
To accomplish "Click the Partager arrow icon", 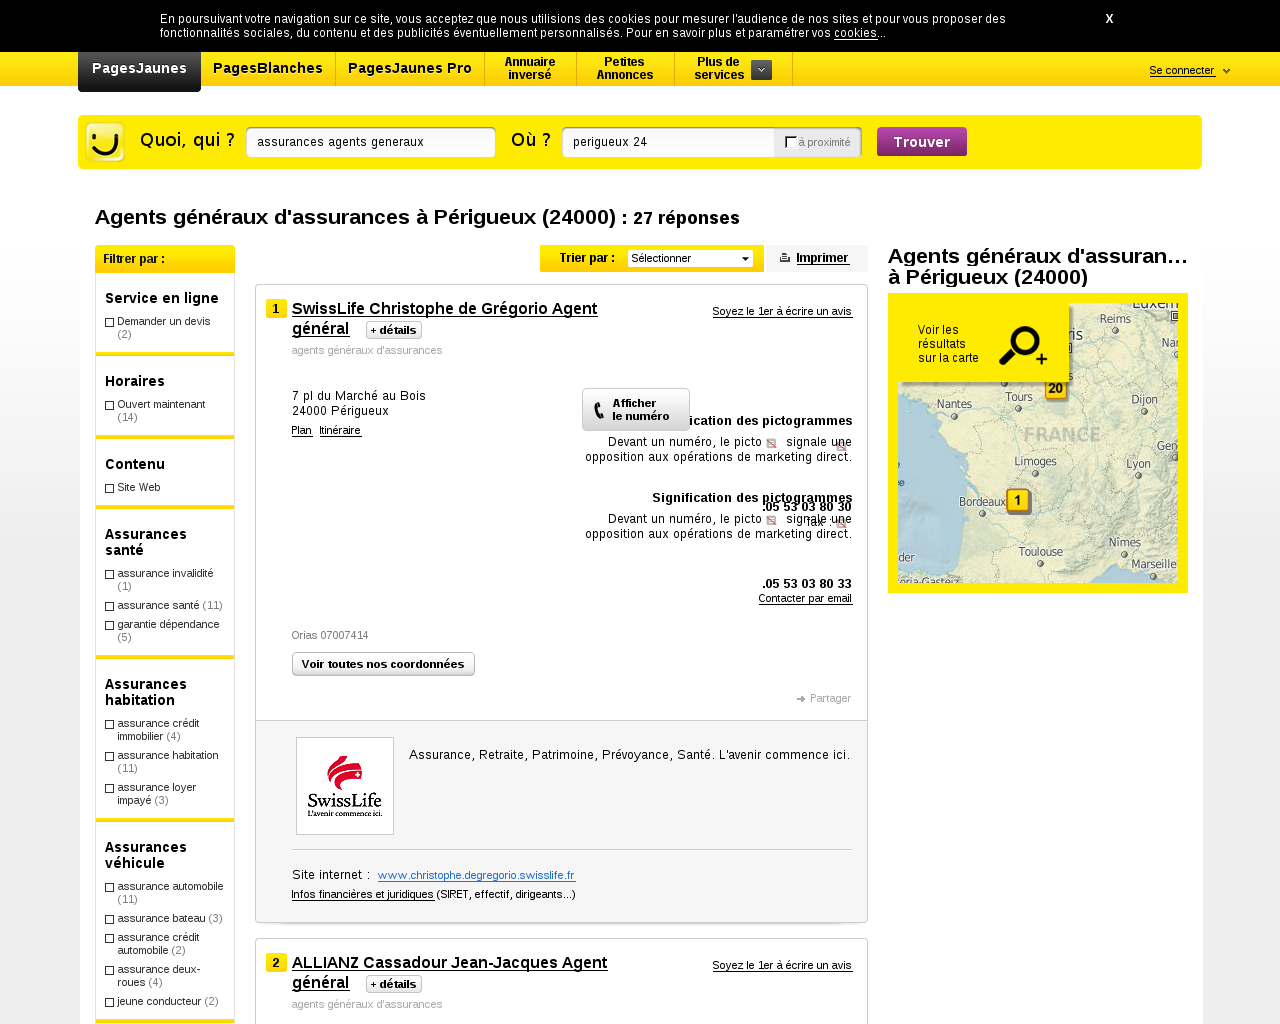I will click(801, 699).
